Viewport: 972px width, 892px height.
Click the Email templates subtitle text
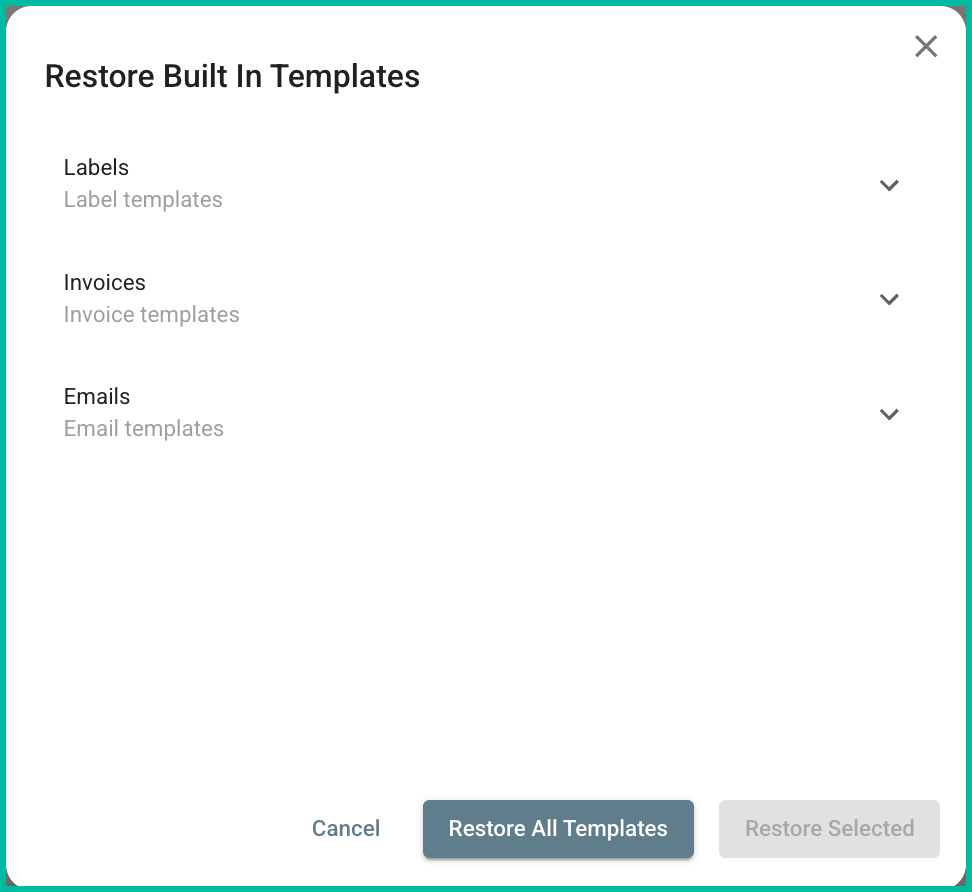tap(144, 428)
